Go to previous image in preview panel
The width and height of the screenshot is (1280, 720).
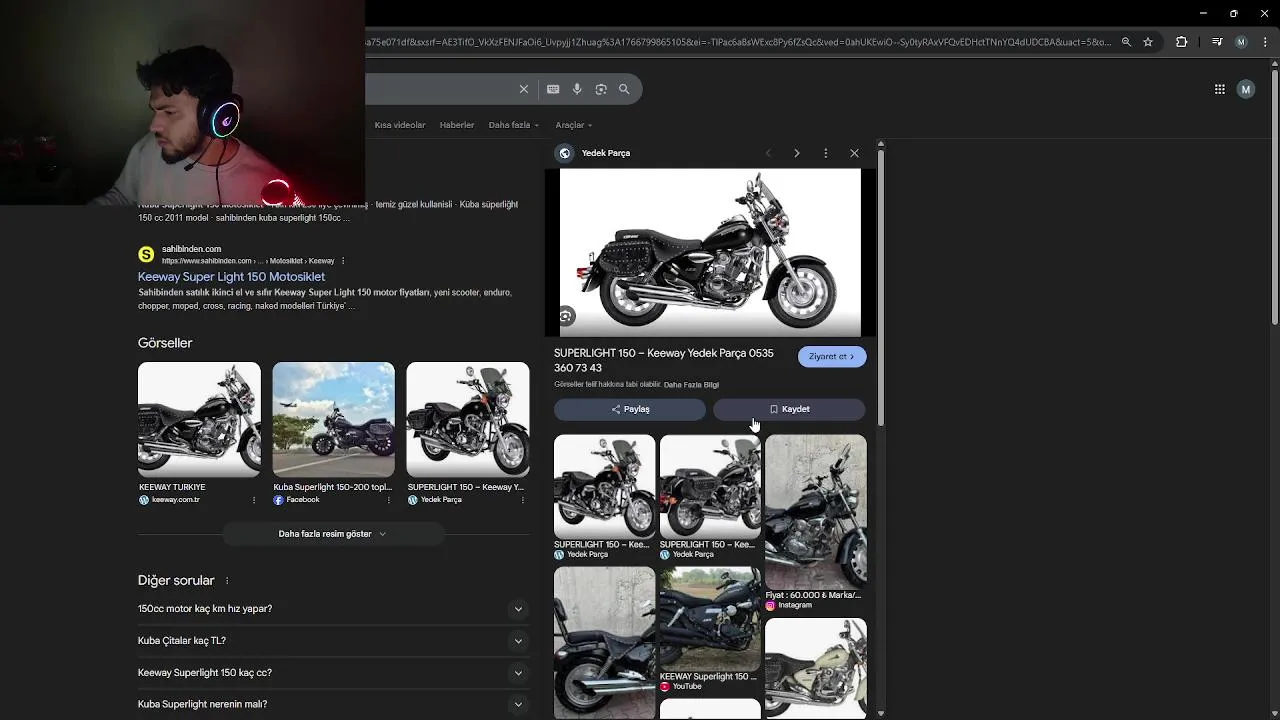(768, 153)
